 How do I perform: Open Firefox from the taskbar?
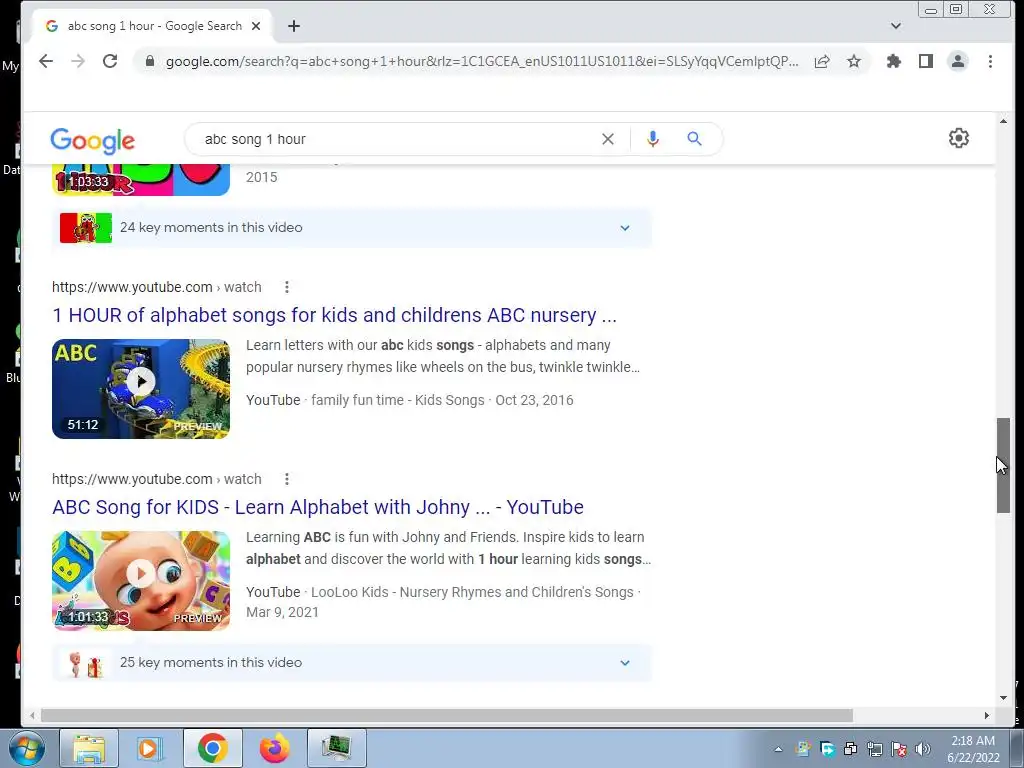point(274,748)
